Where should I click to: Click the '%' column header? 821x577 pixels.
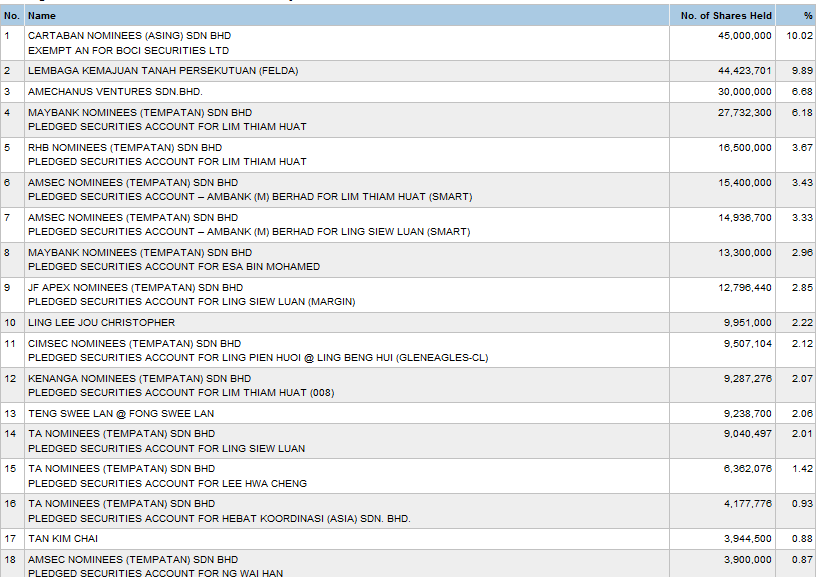coord(807,16)
